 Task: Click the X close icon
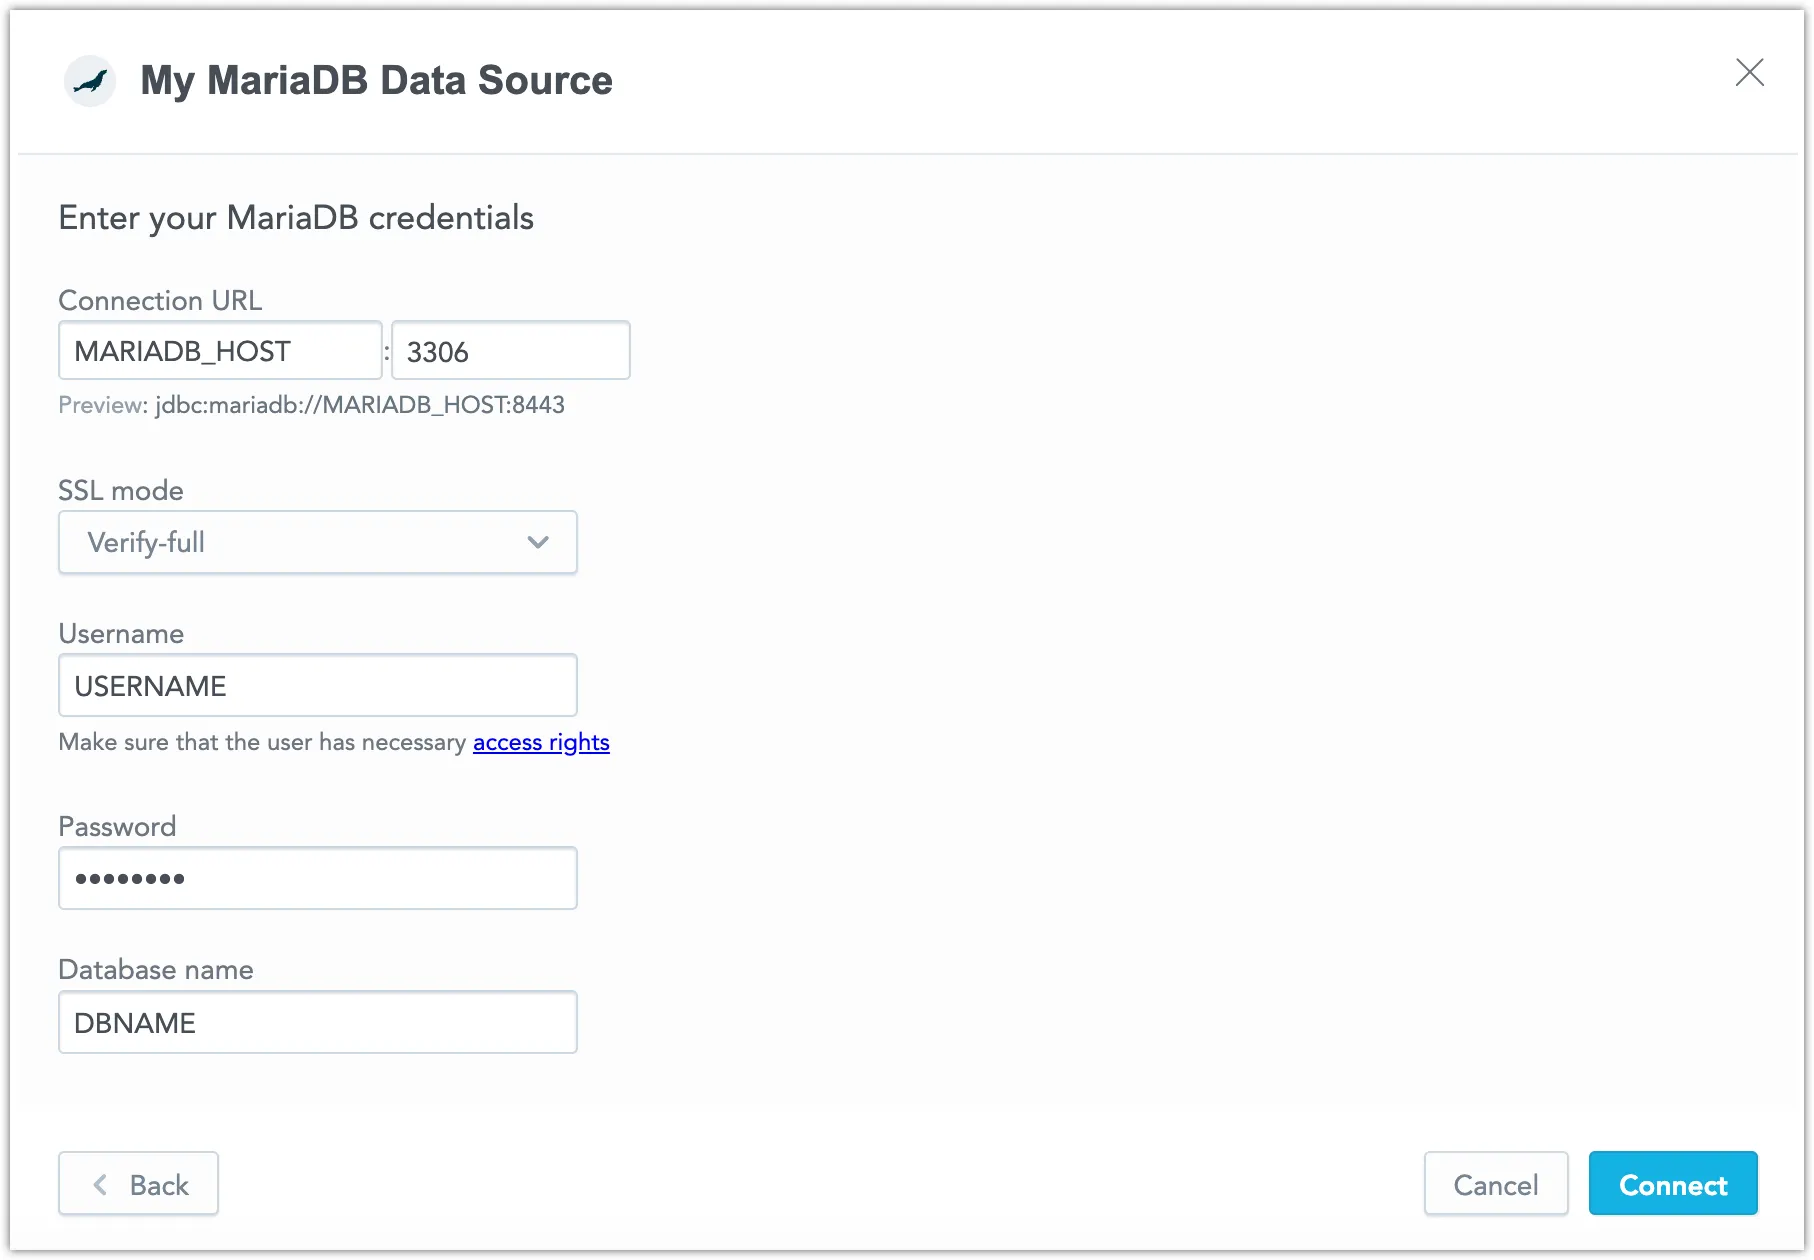[1750, 72]
